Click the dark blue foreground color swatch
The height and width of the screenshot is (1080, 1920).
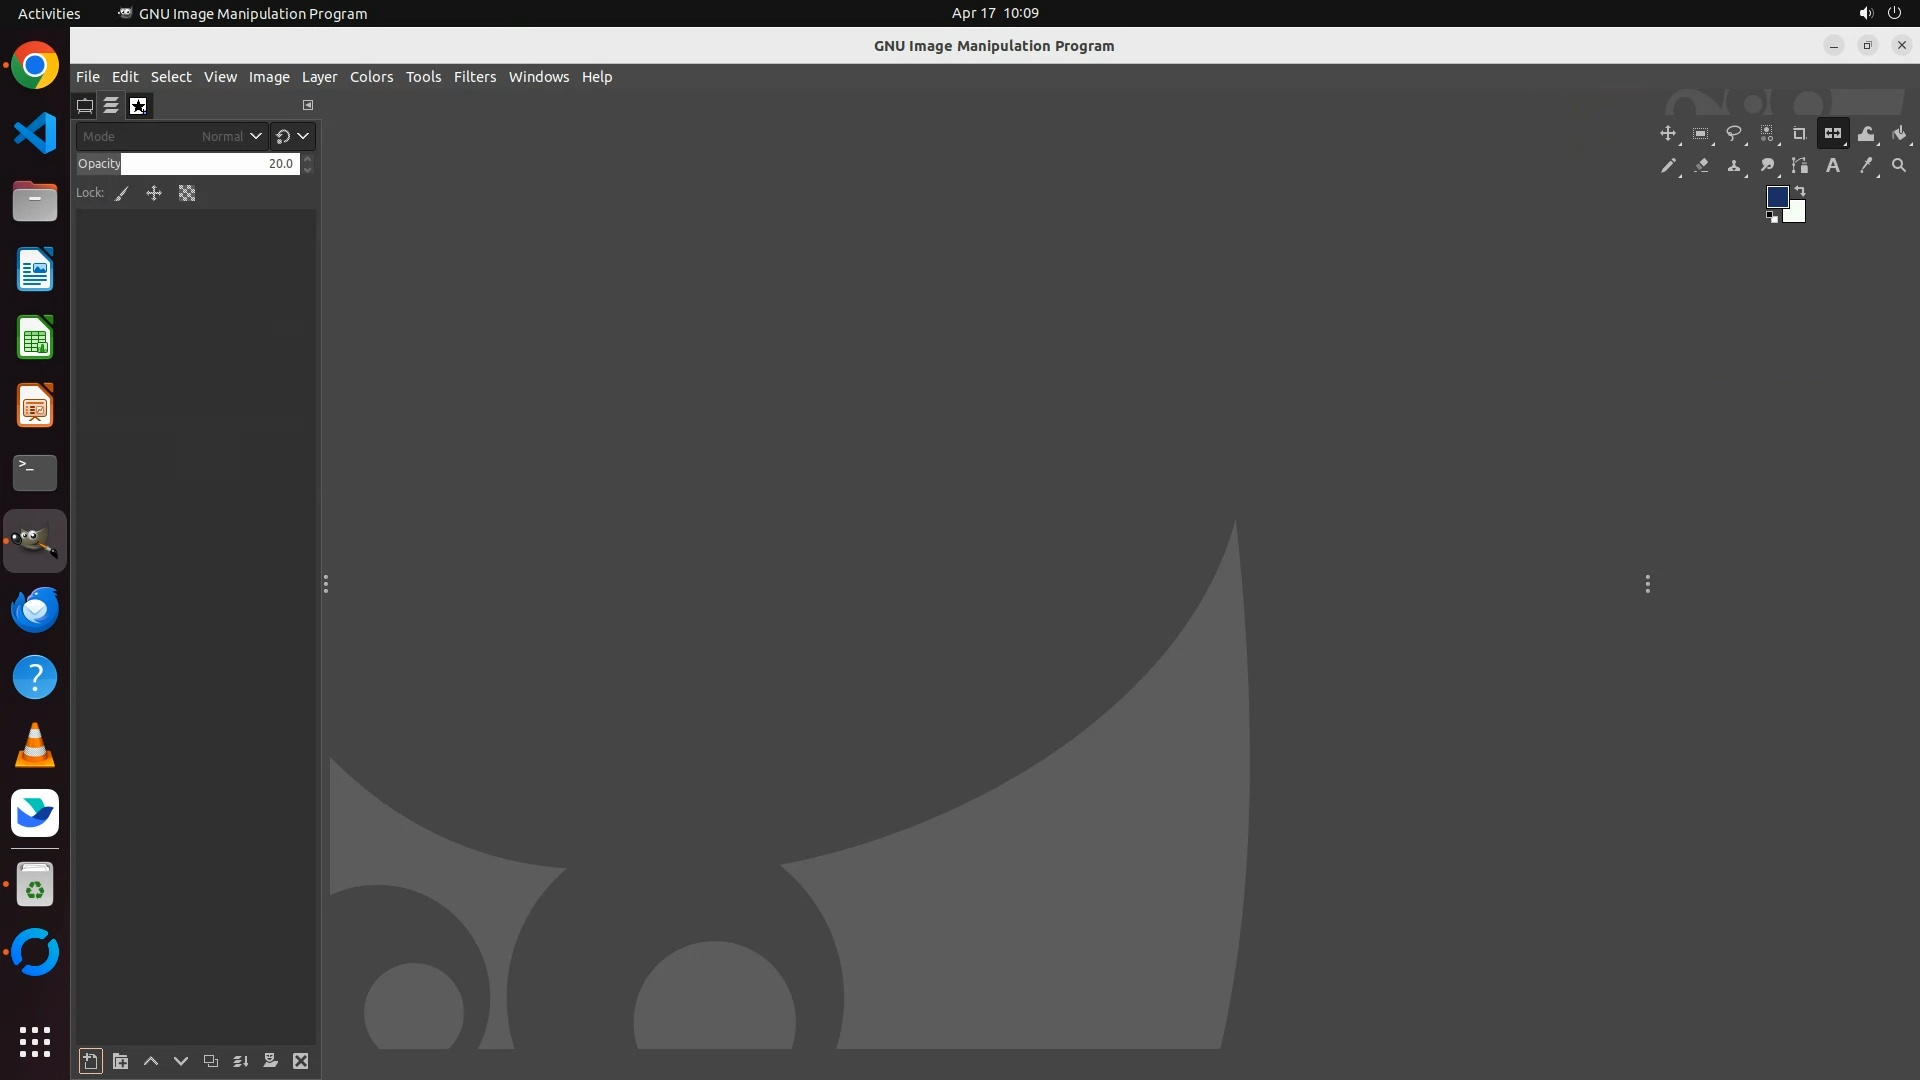[1776, 197]
